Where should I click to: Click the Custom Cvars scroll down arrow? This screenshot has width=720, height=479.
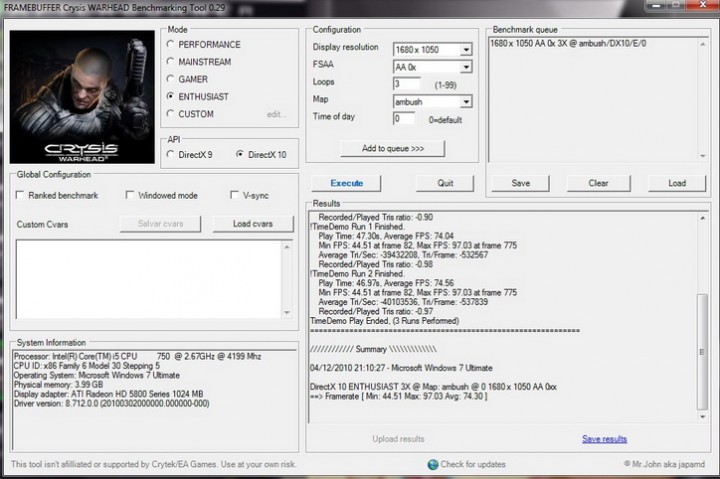pos(287,312)
